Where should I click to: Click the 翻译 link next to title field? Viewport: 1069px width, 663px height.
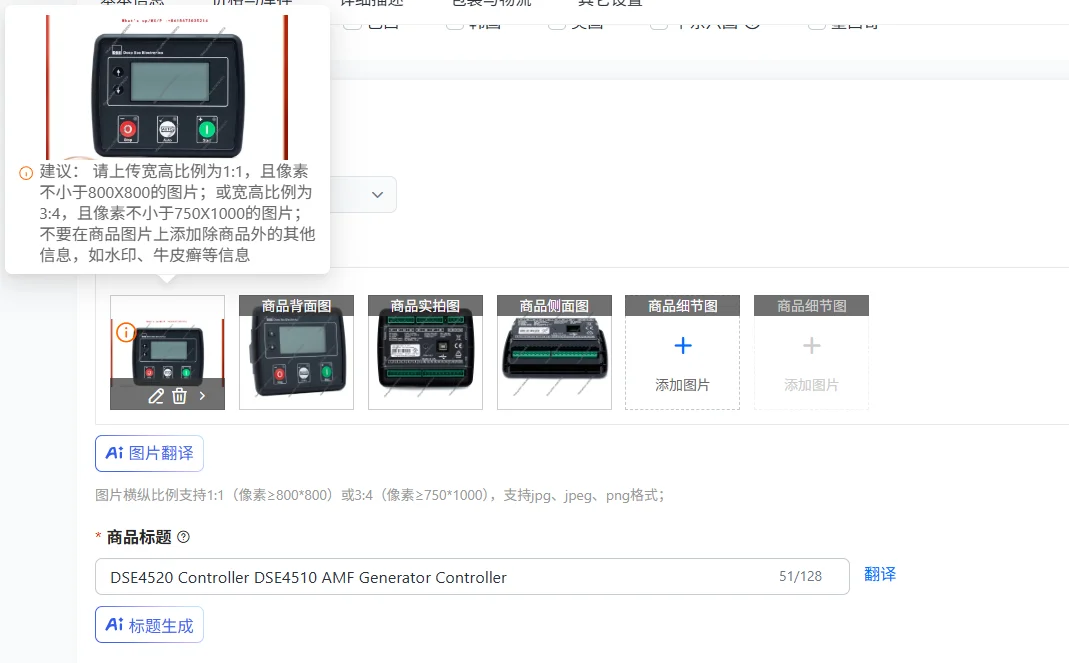(879, 574)
